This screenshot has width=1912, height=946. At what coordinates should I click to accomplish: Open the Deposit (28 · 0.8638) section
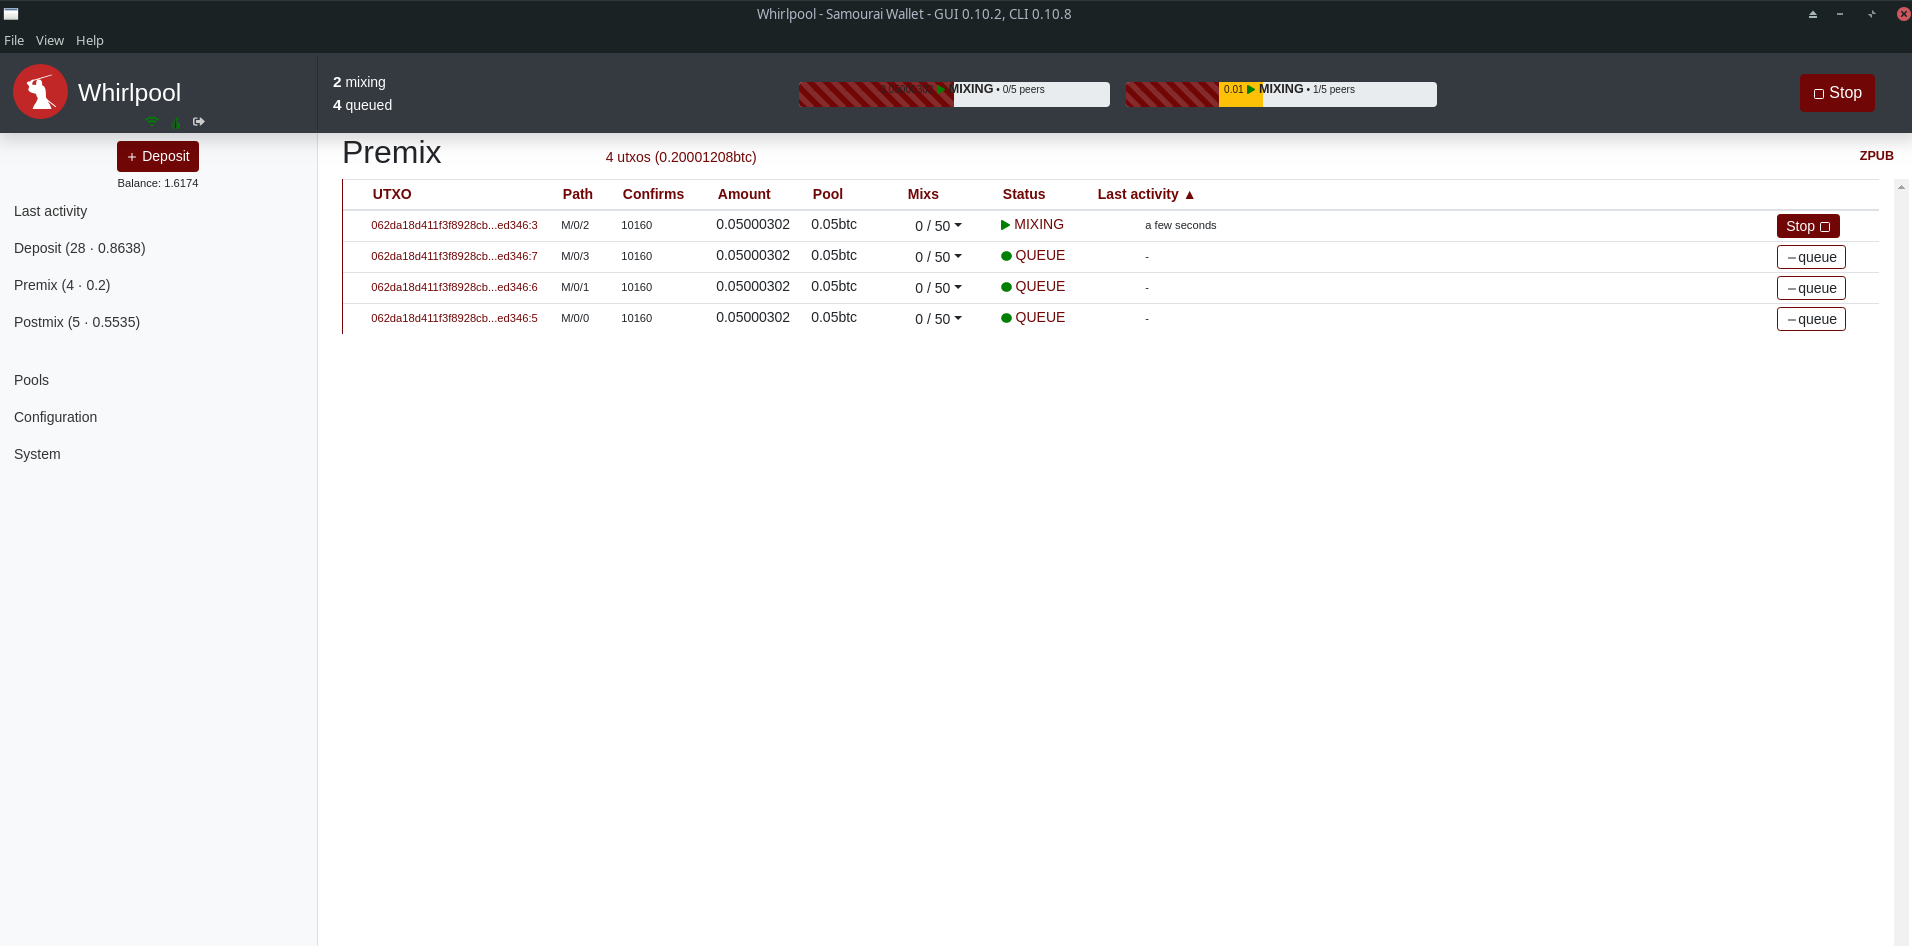tap(80, 248)
